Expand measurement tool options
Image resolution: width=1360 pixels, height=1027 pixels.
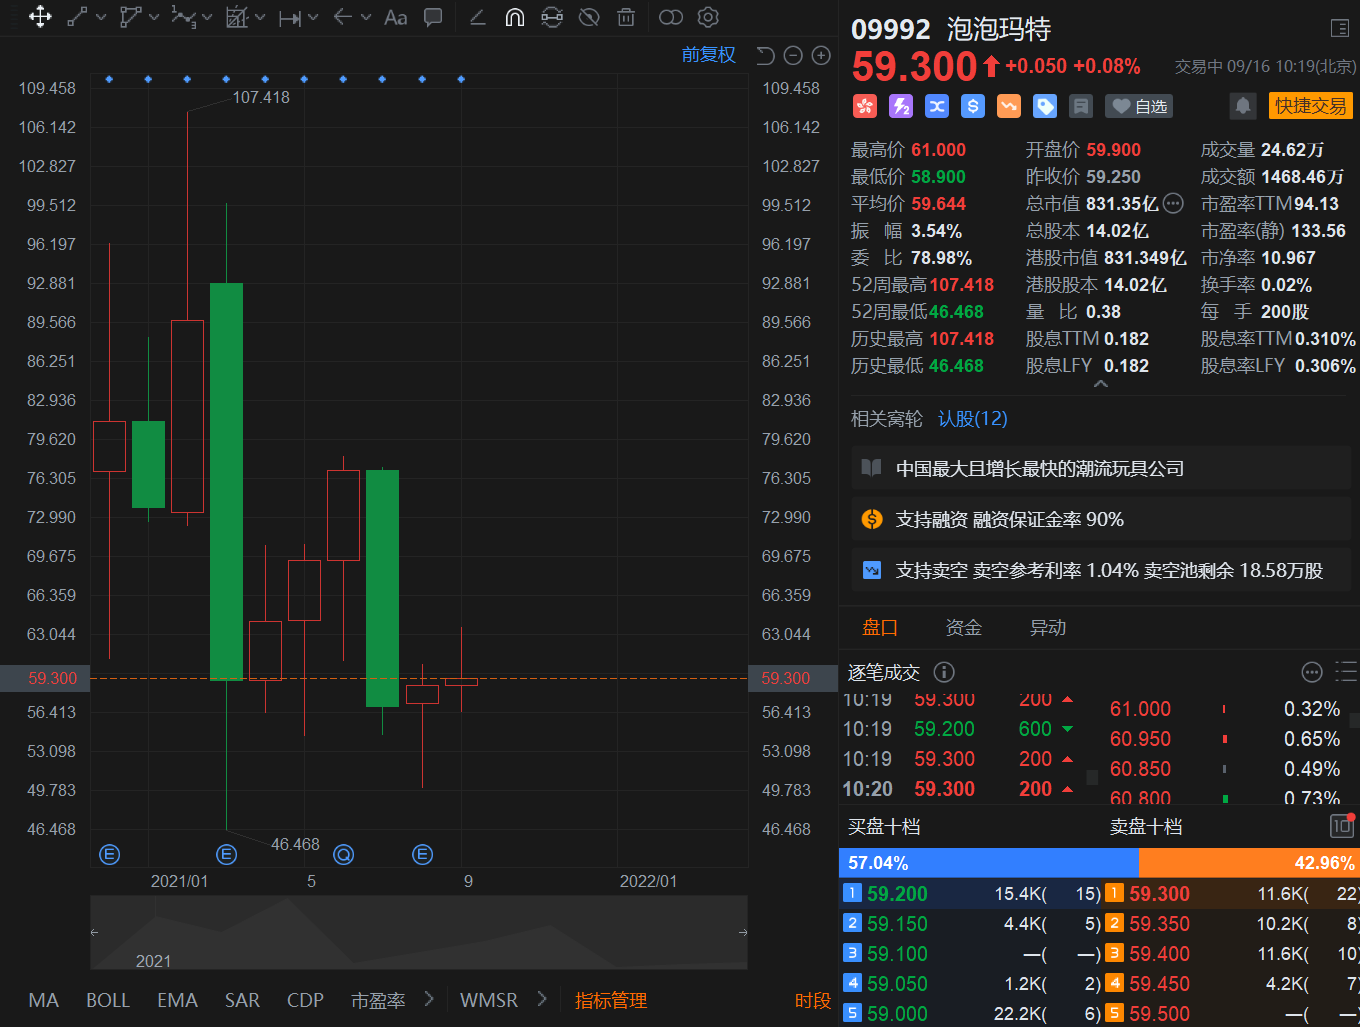[x=260, y=17]
